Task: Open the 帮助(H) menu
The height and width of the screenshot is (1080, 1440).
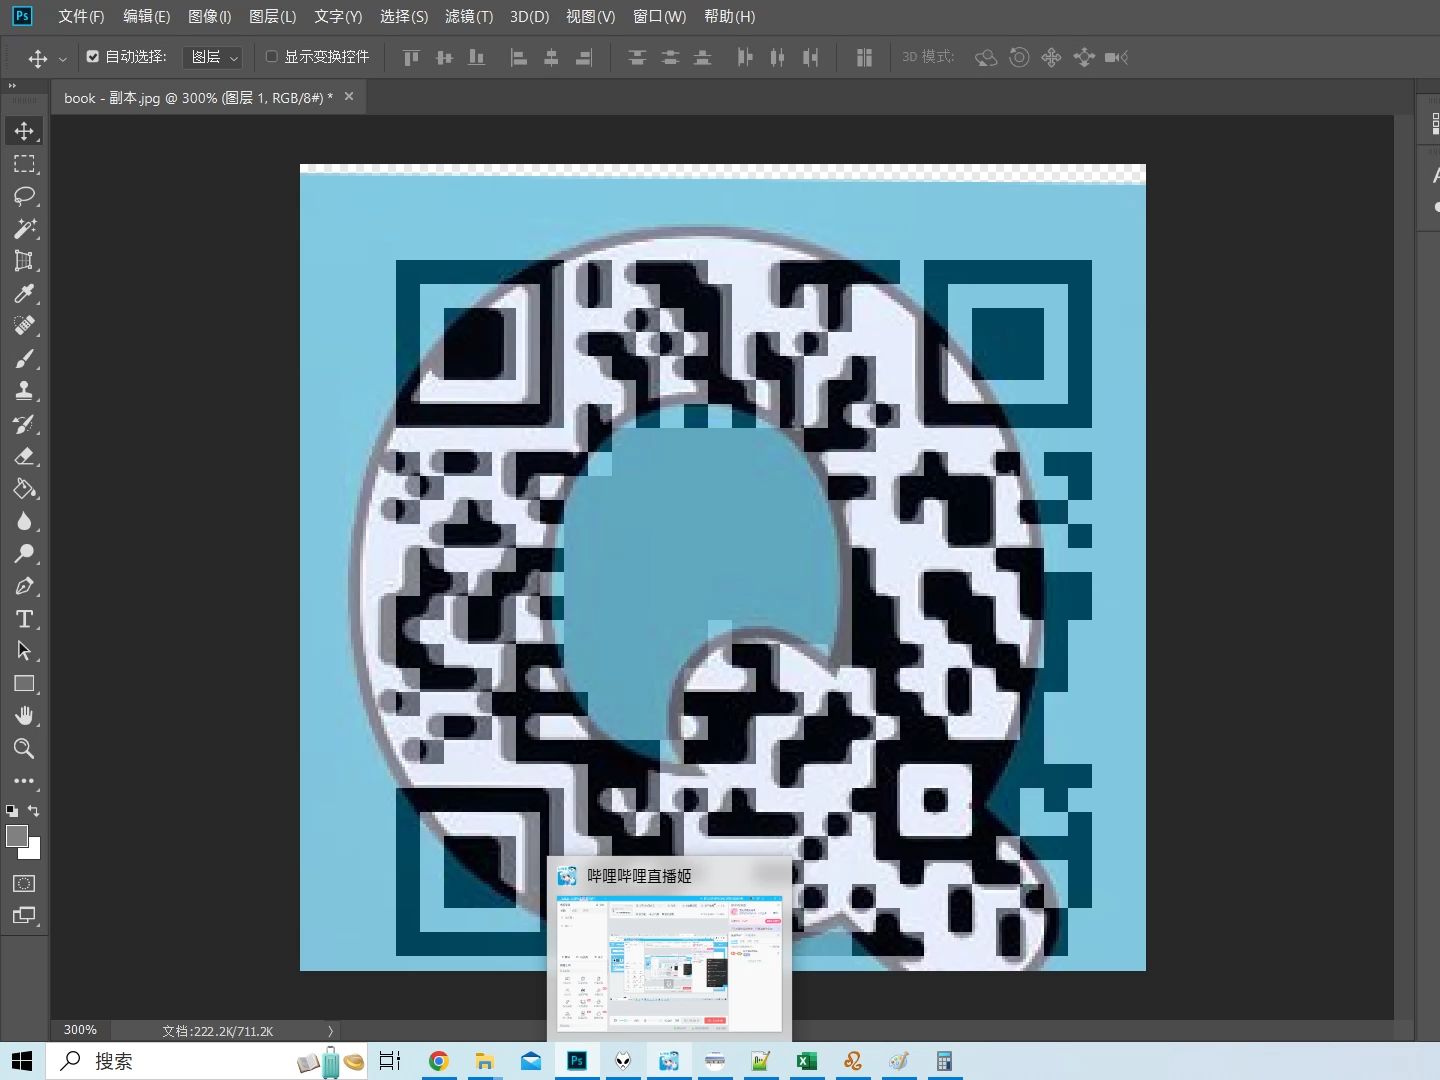Action: (x=730, y=17)
